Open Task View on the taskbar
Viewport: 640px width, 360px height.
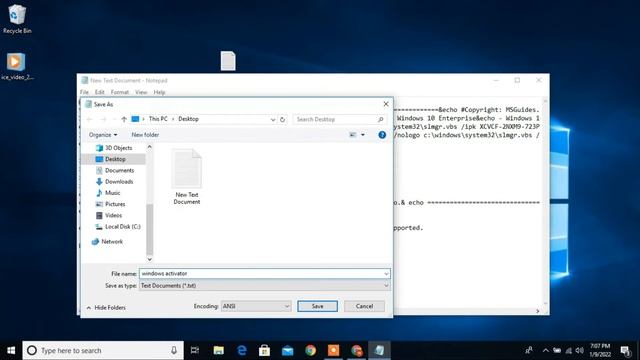pos(195,350)
